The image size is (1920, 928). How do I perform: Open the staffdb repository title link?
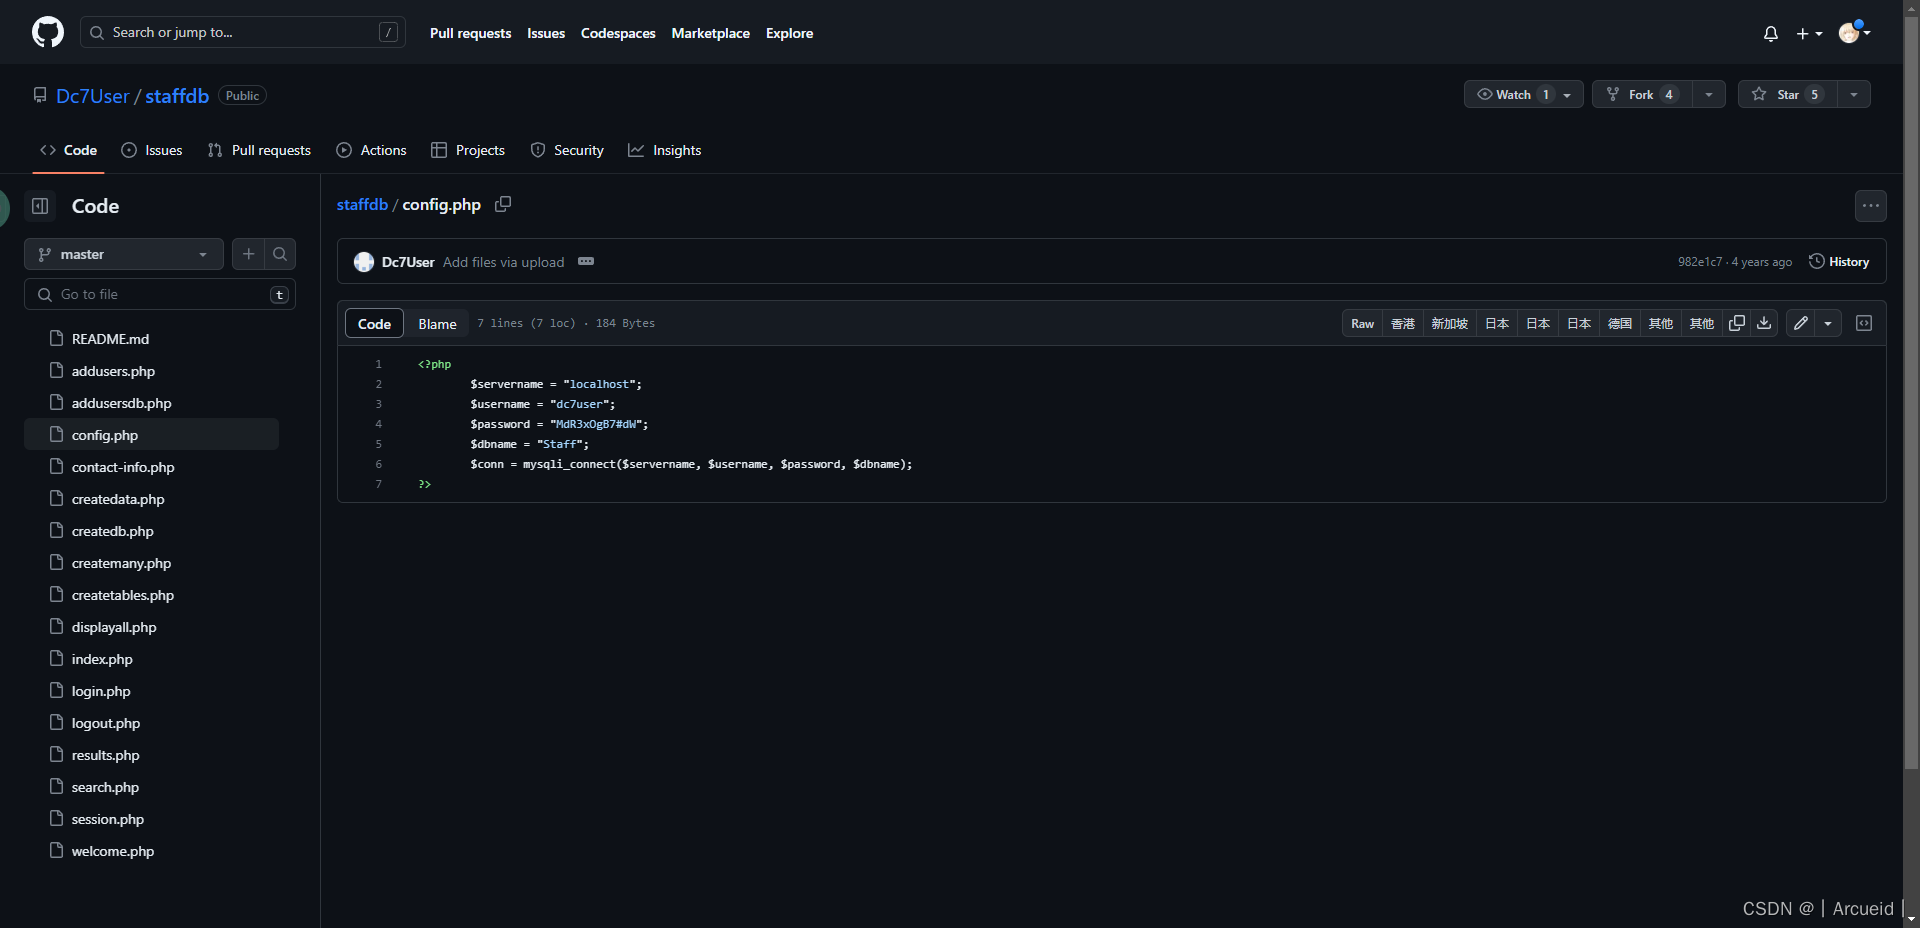tap(177, 96)
